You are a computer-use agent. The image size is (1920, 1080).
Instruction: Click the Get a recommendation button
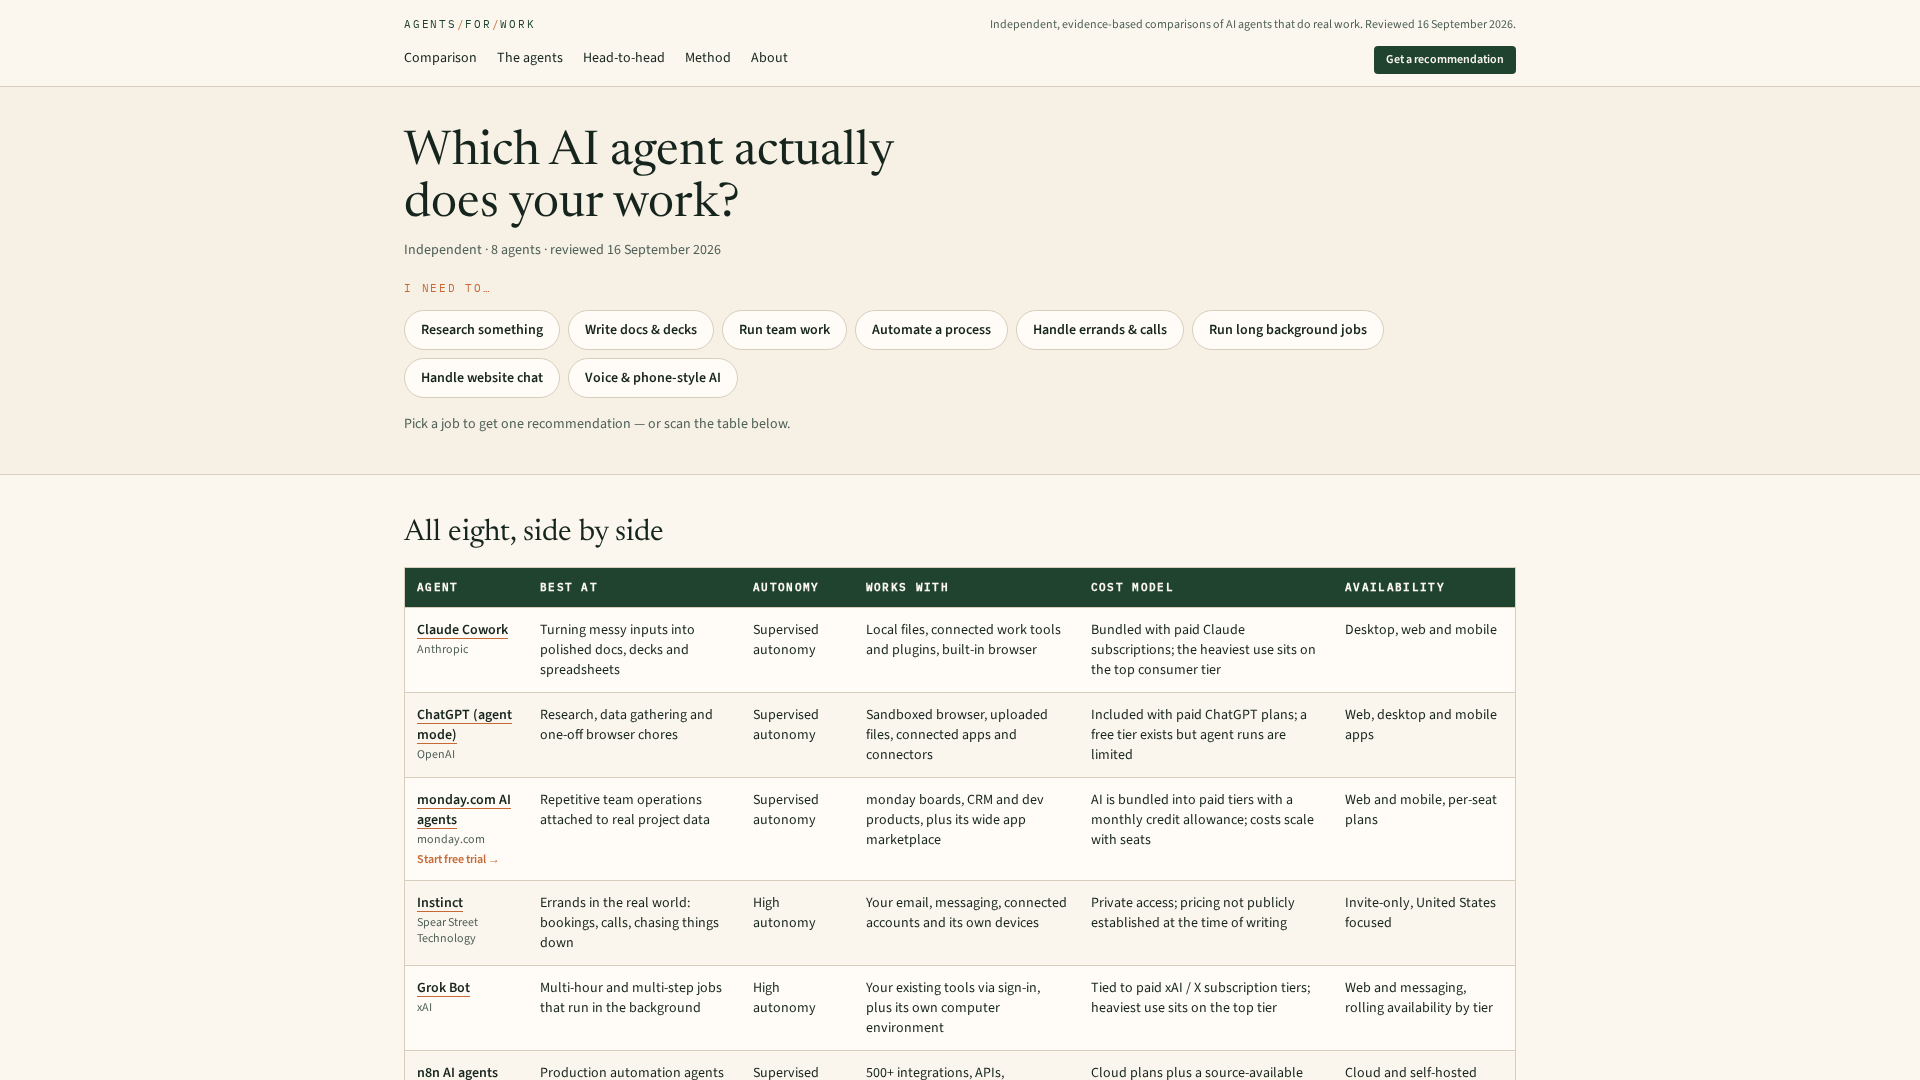pyautogui.click(x=1444, y=60)
